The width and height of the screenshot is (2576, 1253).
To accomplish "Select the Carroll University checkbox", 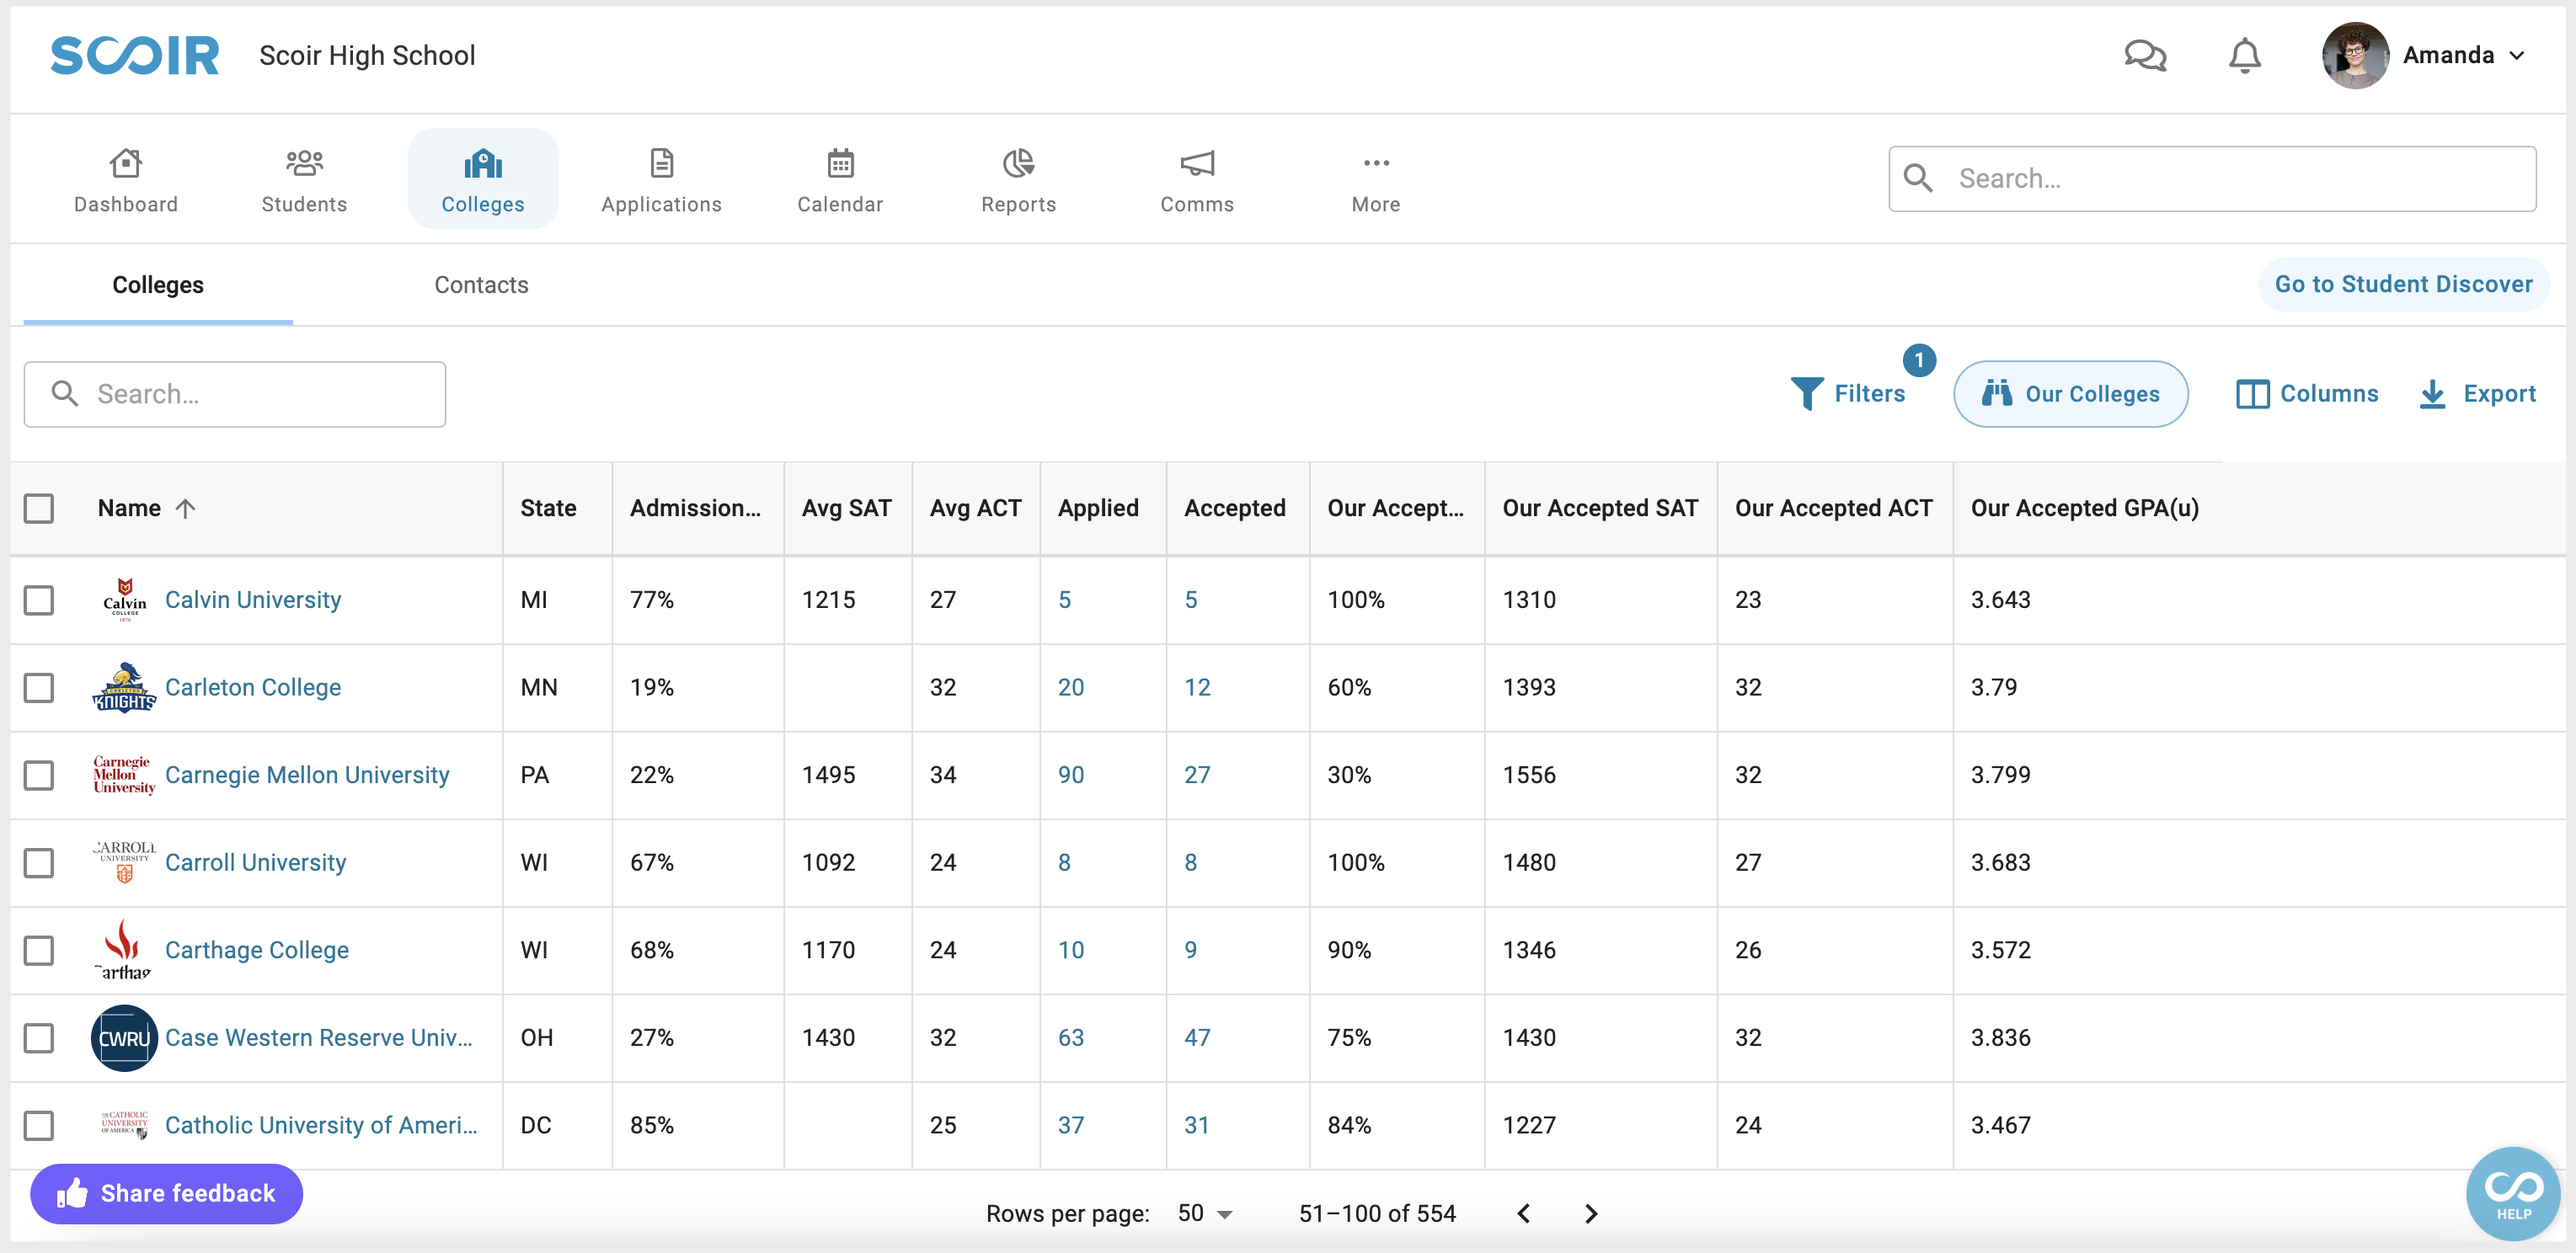I will 39,863.
